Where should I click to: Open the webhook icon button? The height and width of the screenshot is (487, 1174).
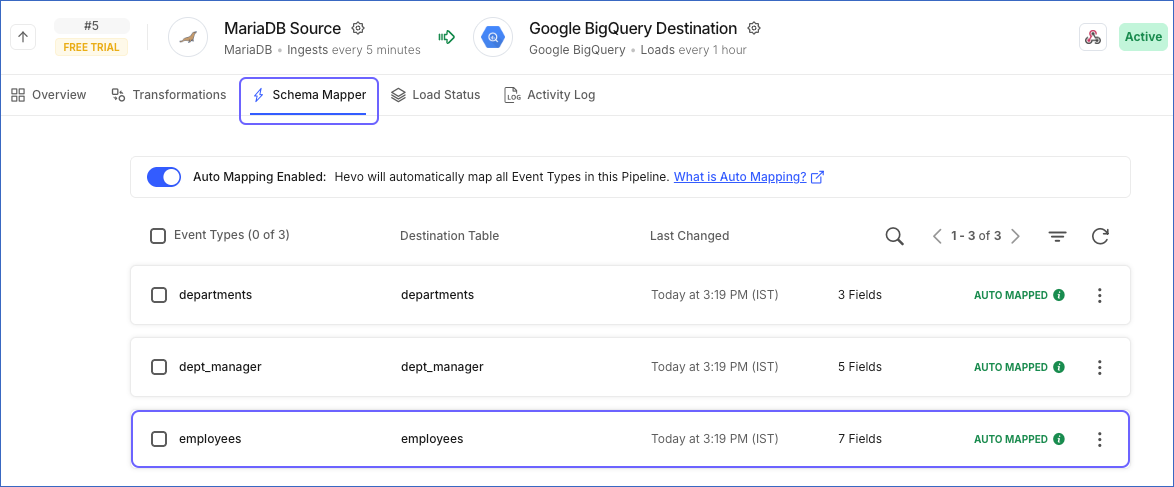click(x=1092, y=37)
